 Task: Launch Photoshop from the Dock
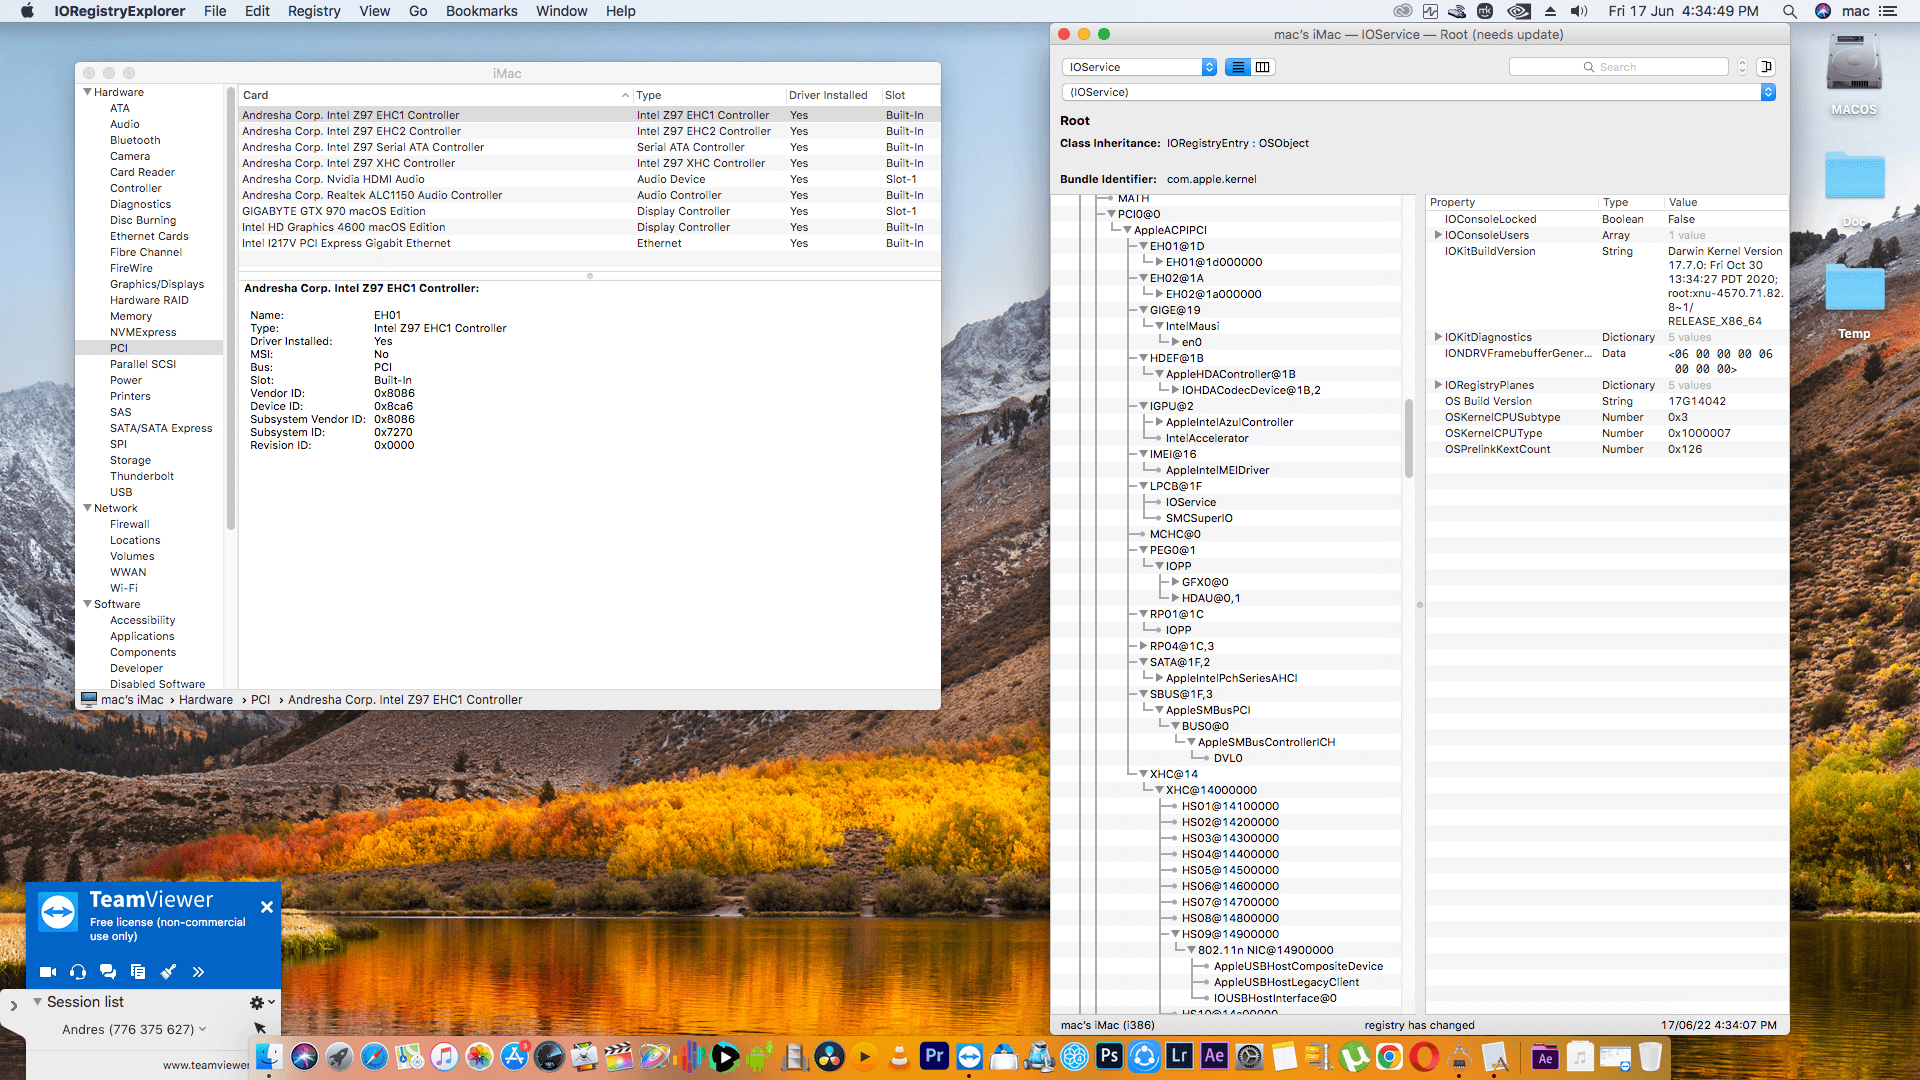(x=1109, y=1056)
